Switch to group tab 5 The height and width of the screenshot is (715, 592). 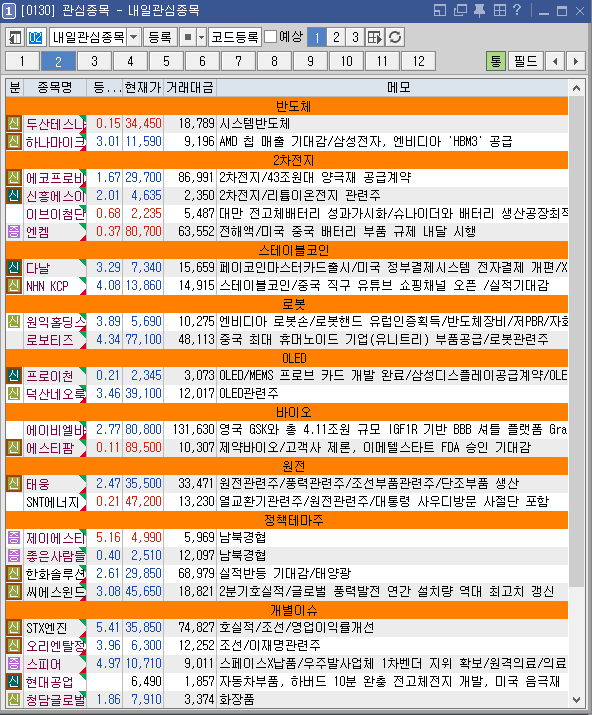166,61
